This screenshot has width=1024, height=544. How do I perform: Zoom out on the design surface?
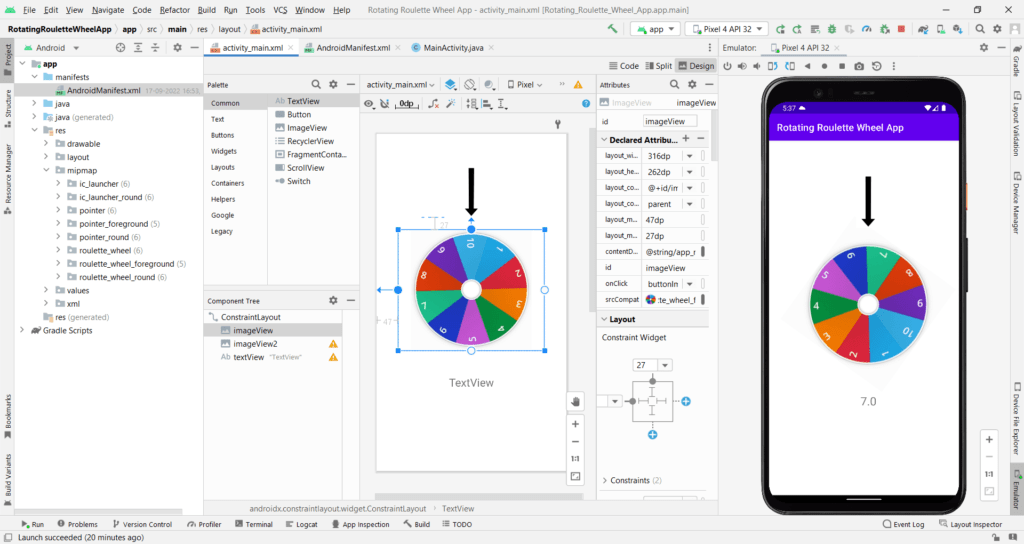575,441
